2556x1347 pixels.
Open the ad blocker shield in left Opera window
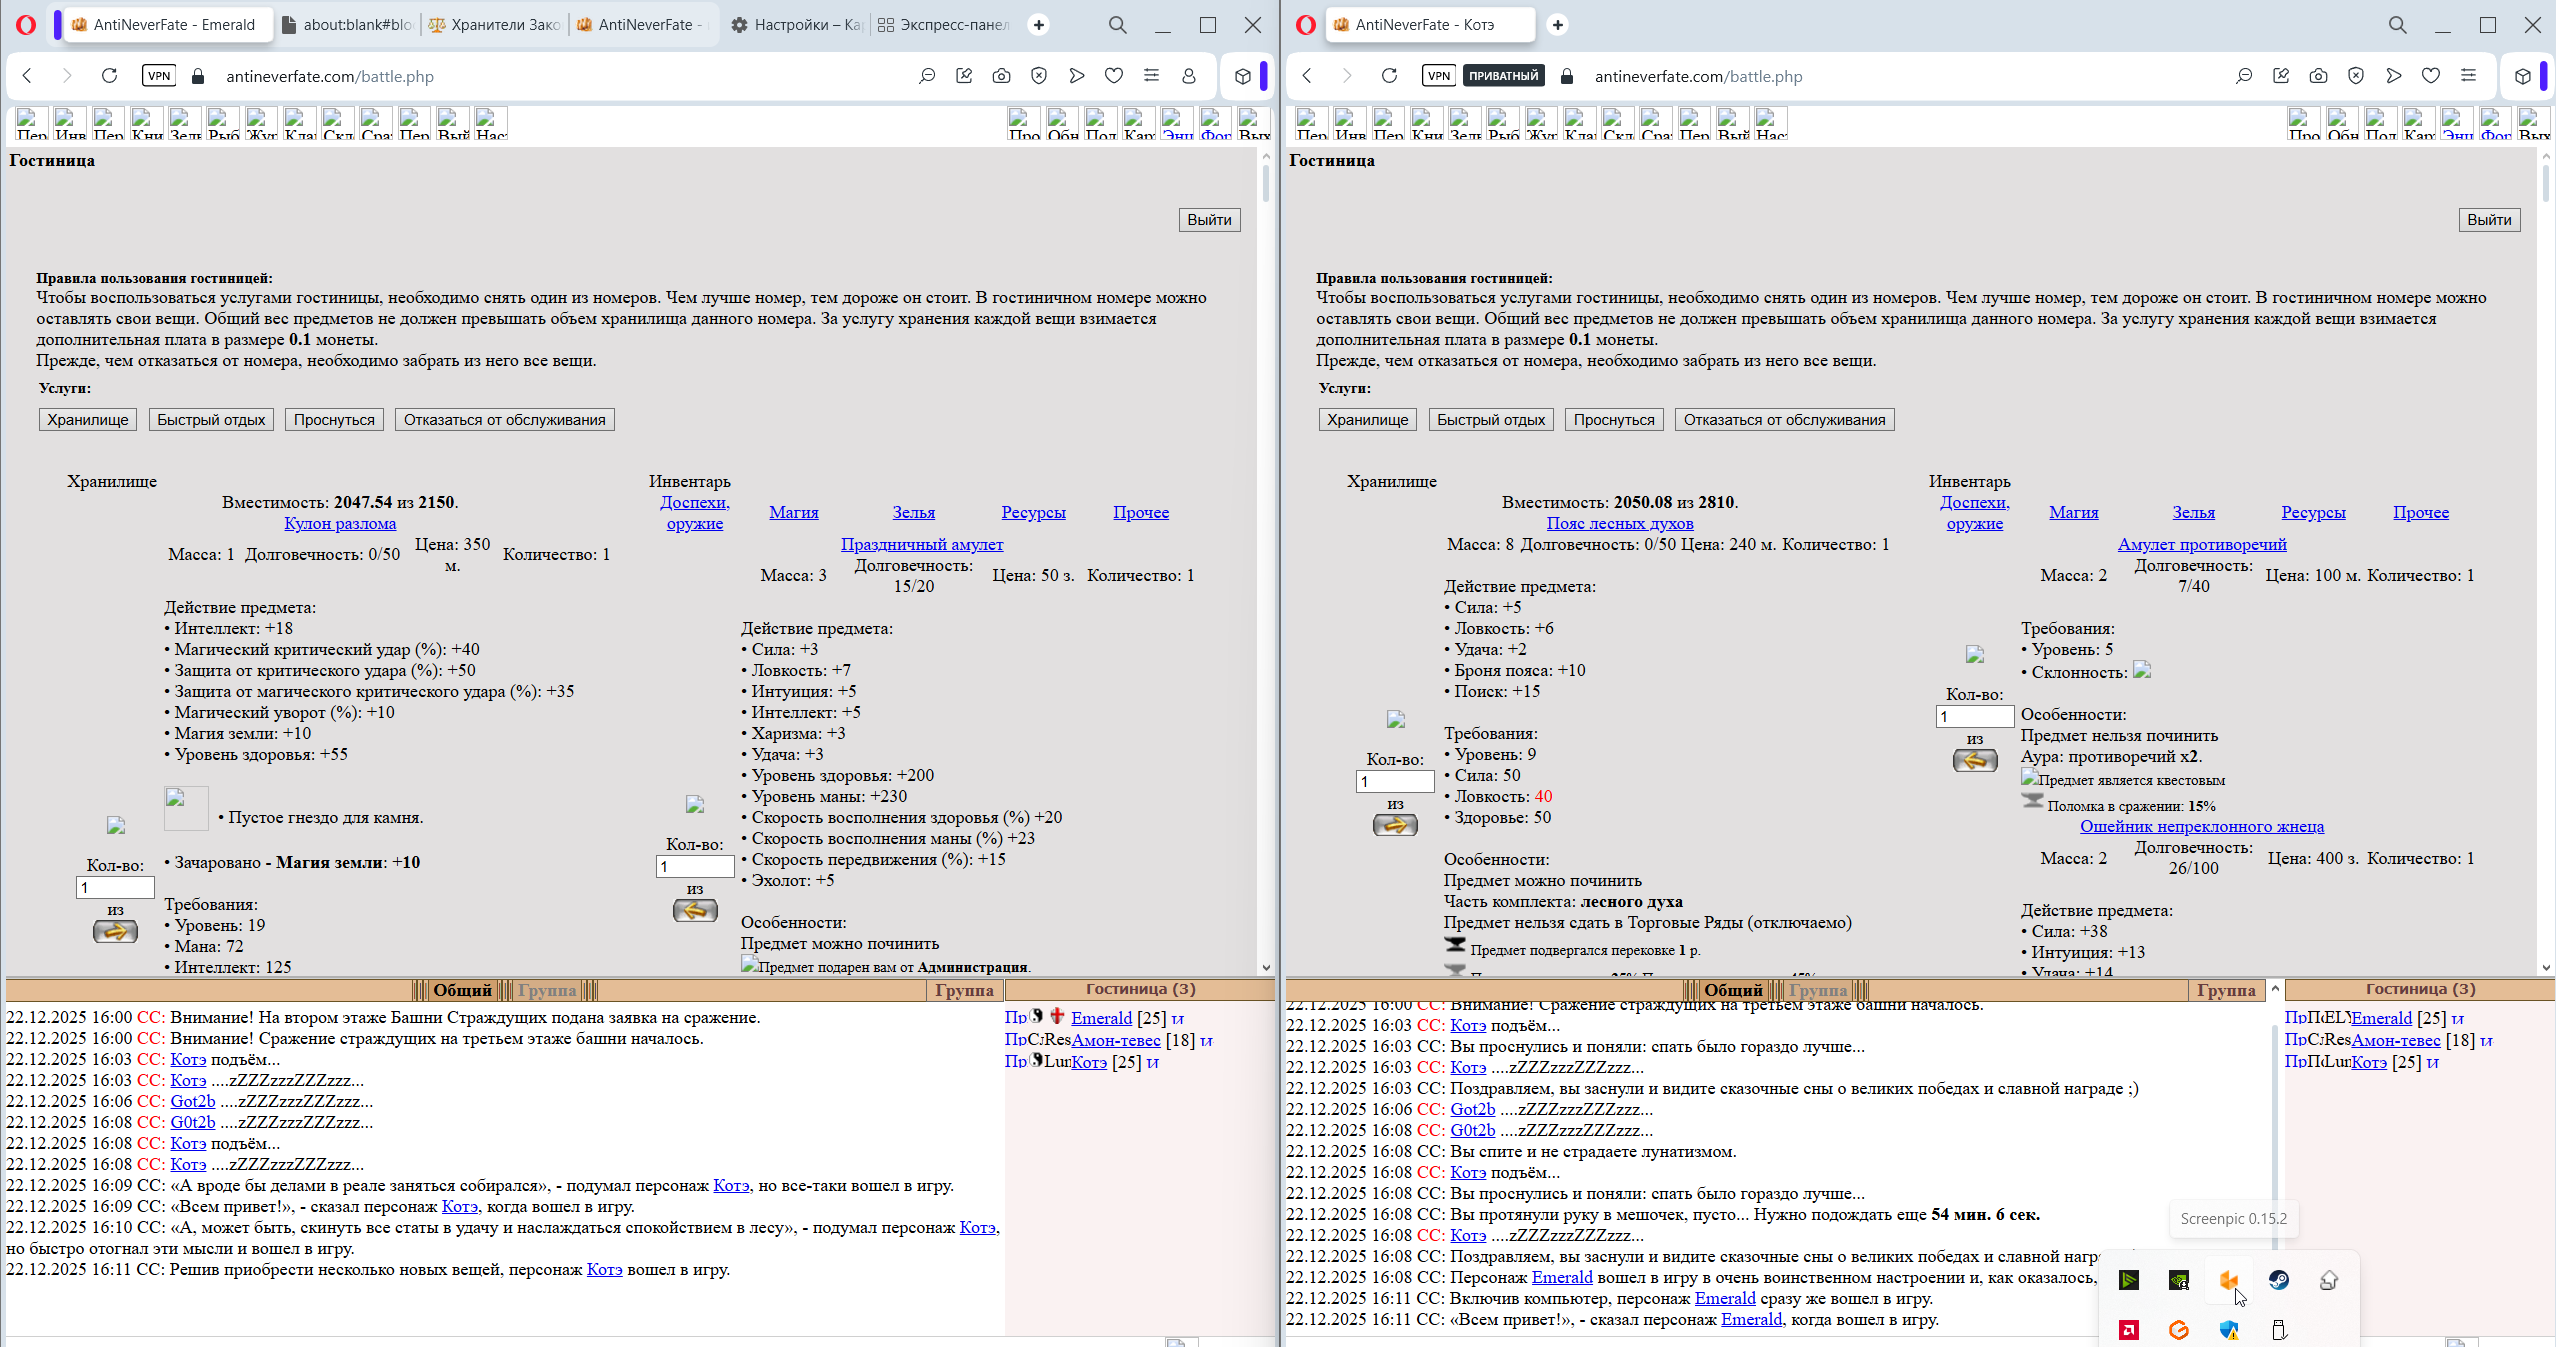1039,76
